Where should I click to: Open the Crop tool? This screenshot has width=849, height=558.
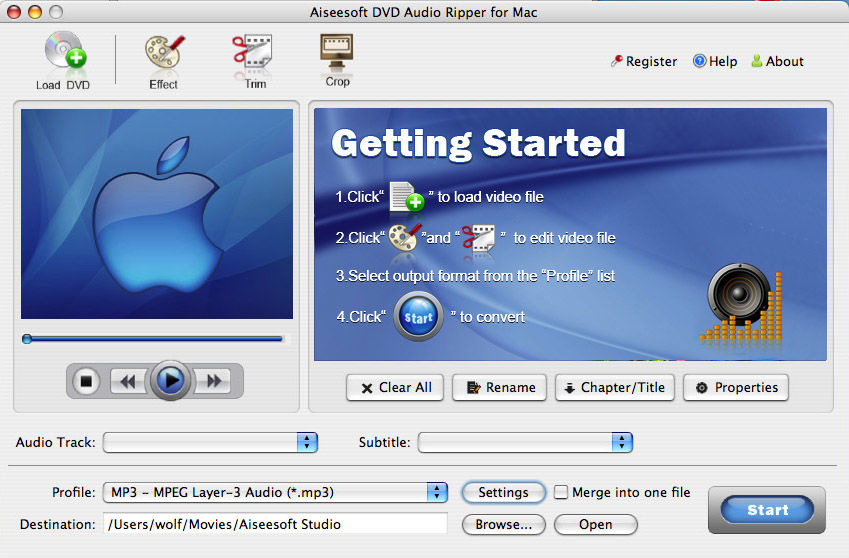337,52
